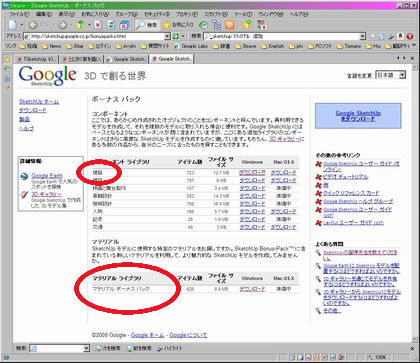Open the お気に入り menu in menu bar
The height and width of the screenshot is (363, 420).
(95, 14)
